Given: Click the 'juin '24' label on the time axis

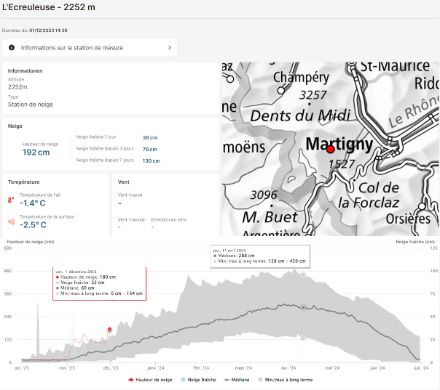Looking at the screenshot, I should (377, 368).
